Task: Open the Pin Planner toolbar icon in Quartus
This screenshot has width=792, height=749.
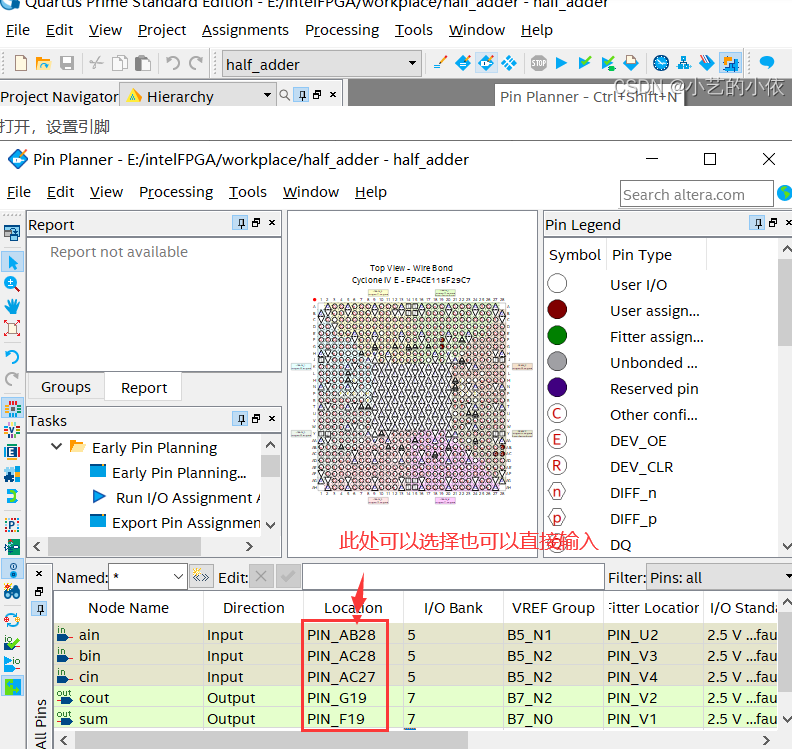Action: point(485,63)
